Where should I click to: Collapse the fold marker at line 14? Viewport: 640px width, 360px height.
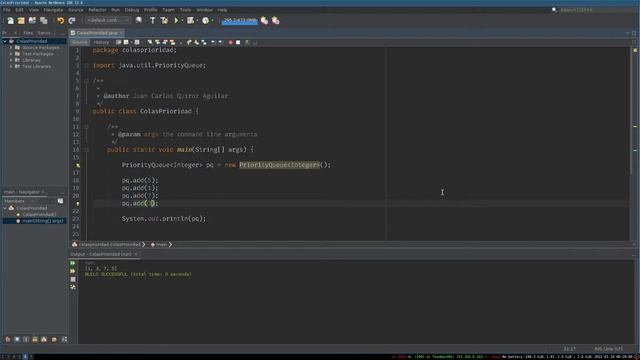[86, 150]
